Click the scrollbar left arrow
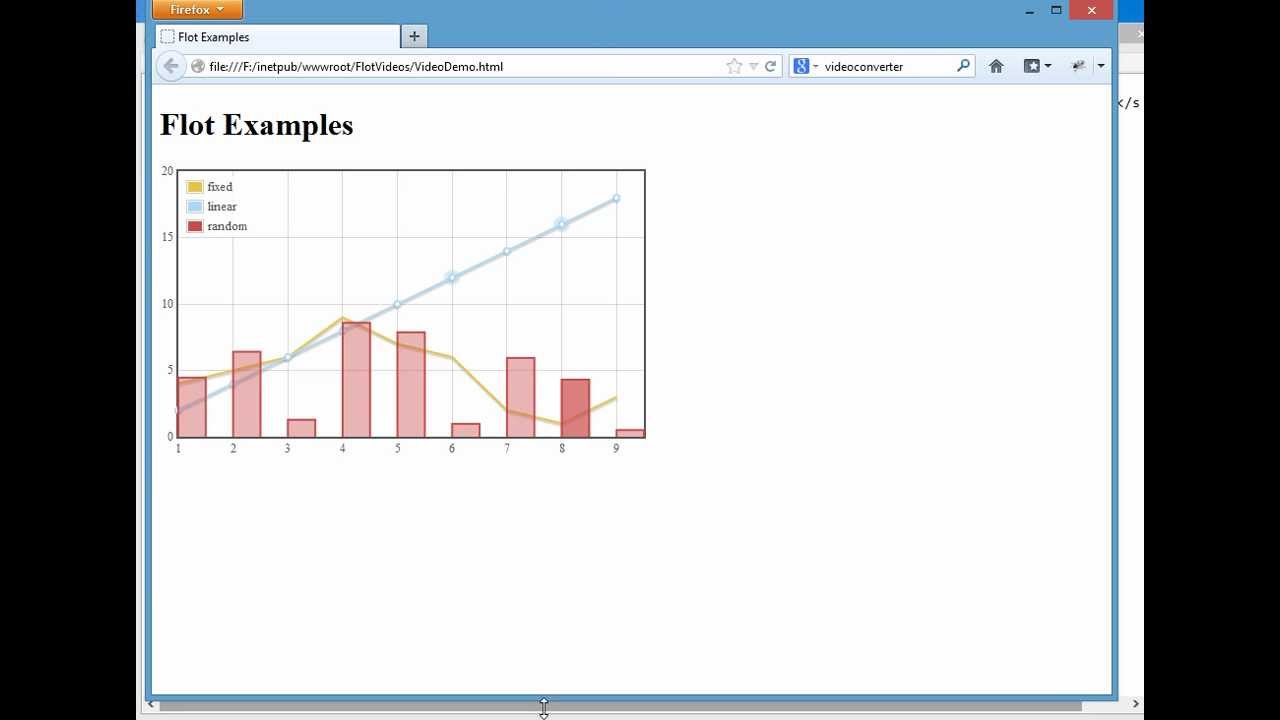This screenshot has height=720, width=1280. (x=151, y=705)
